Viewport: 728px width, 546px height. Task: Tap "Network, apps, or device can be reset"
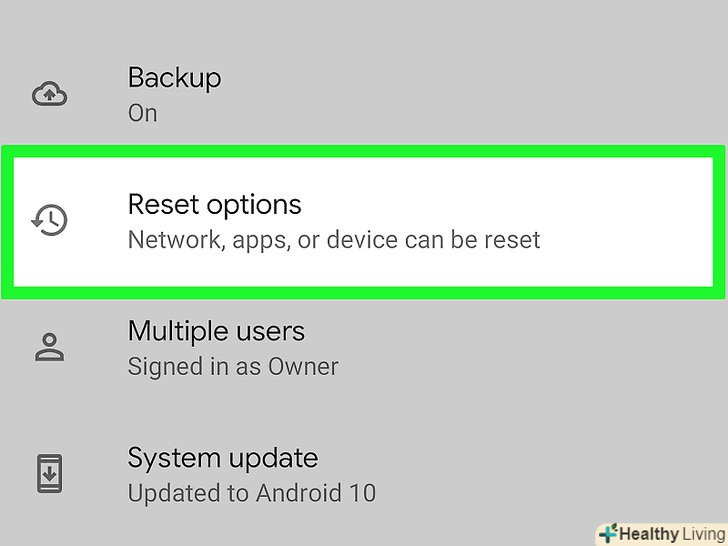click(x=334, y=240)
